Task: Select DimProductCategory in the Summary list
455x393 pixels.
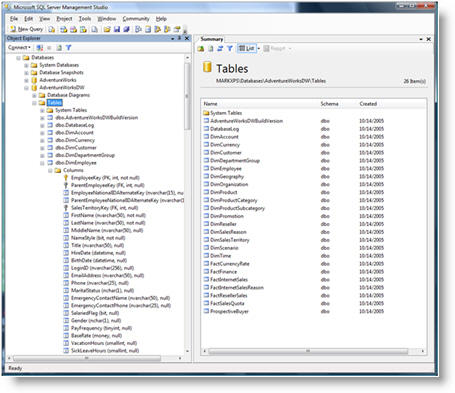Action: pyautogui.click(x=234, y=200)
